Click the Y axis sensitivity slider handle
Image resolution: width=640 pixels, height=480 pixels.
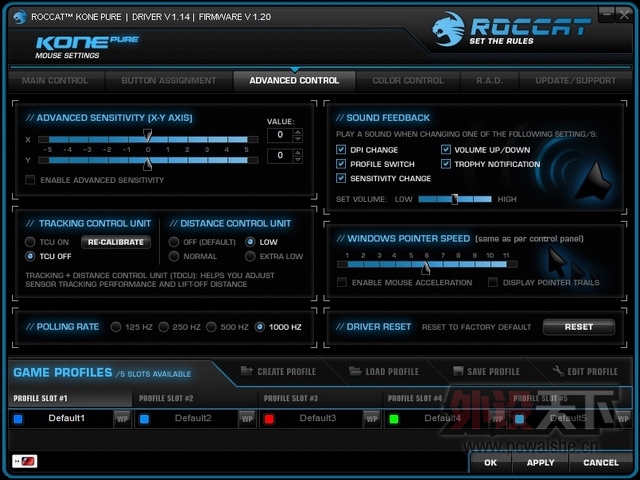[147, 164]
